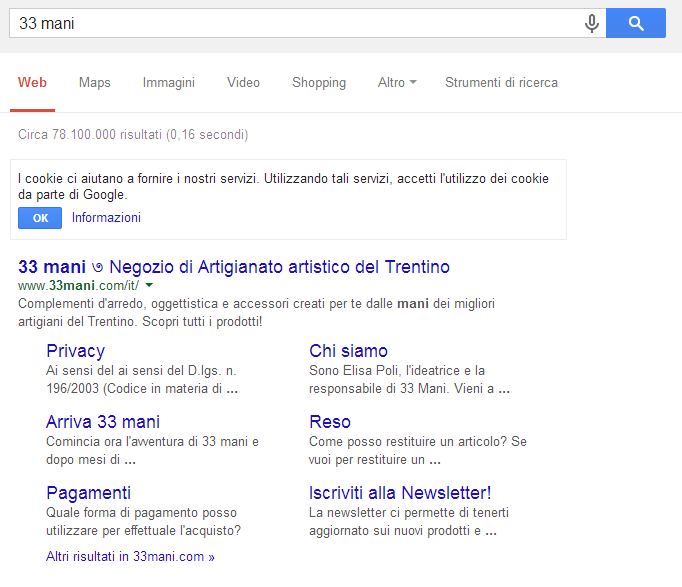This screenshot has height=587, width=682.
Task: Open the Privacy sitelink
Action: [x=75, y=351]
